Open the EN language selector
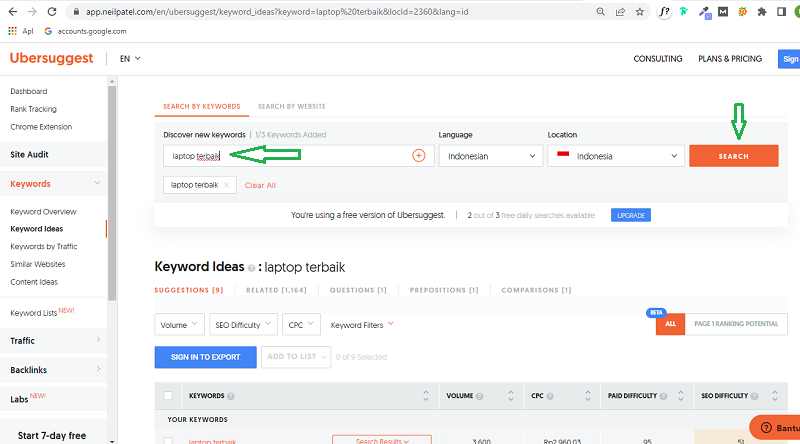 point(130,59)
